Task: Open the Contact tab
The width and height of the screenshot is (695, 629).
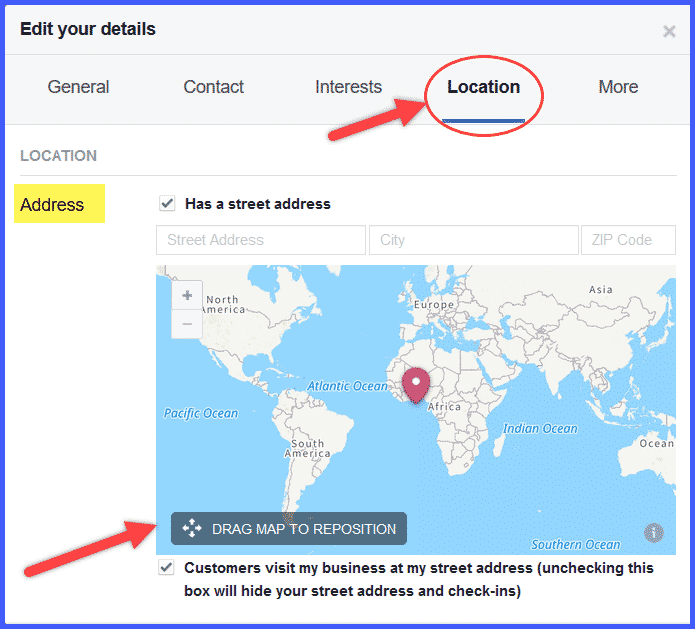Action: pos(213,87)
